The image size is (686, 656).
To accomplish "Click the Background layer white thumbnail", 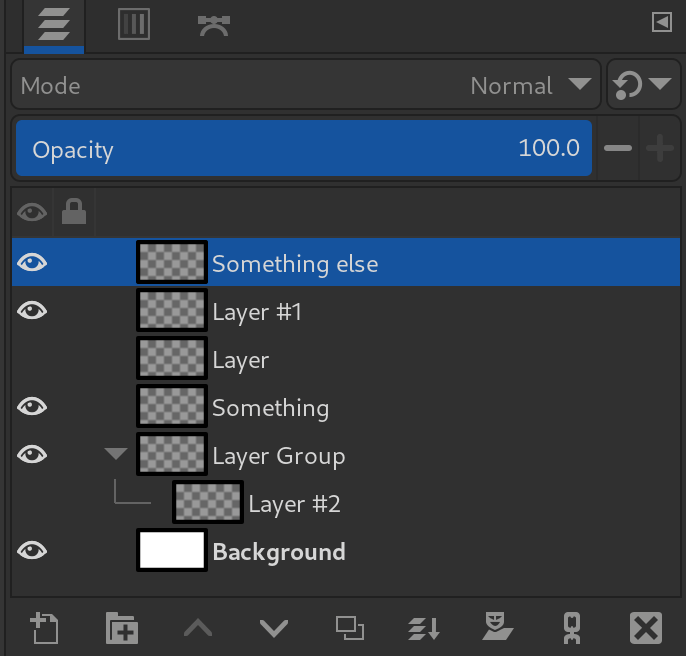I will 172,550.
